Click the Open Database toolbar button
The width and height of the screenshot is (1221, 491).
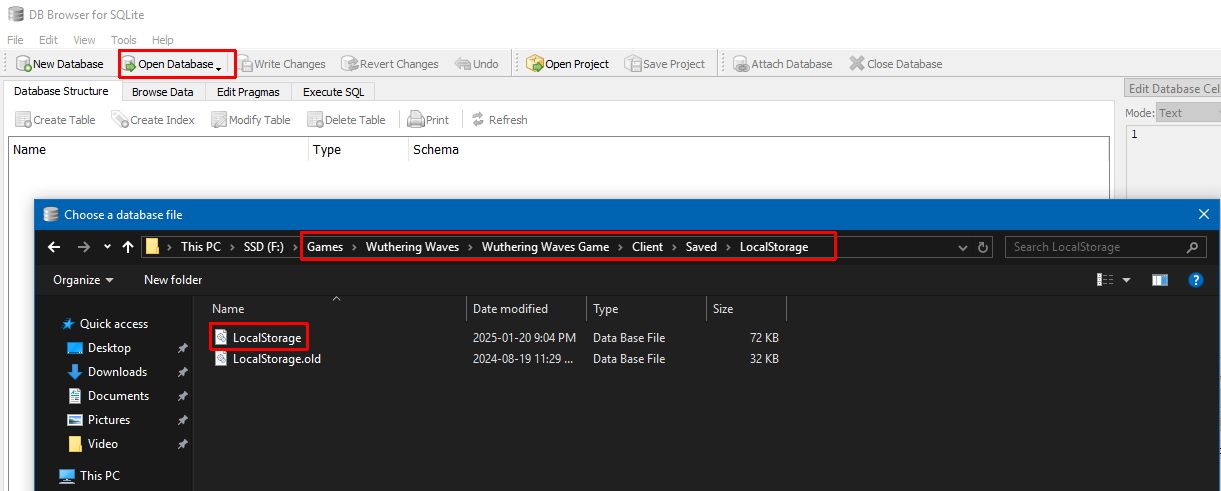(167, 64)
